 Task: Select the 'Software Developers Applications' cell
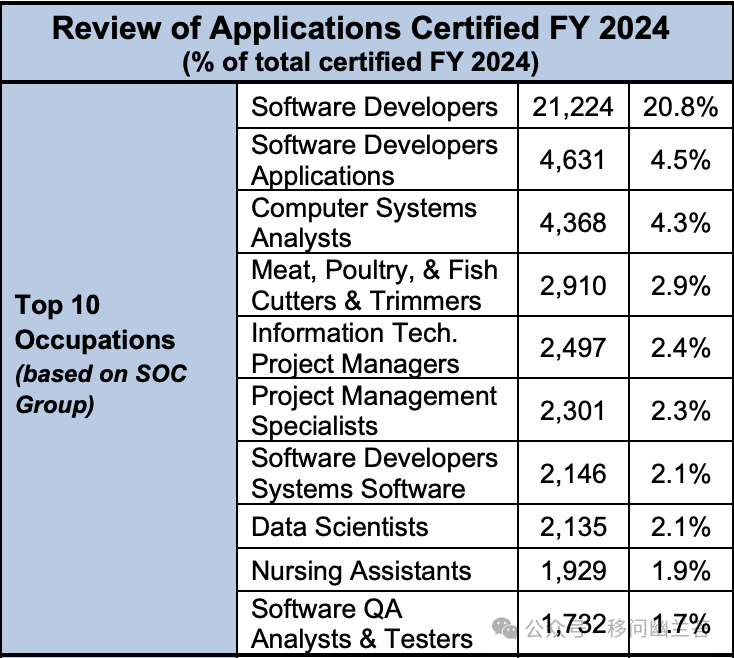(374, 160)
